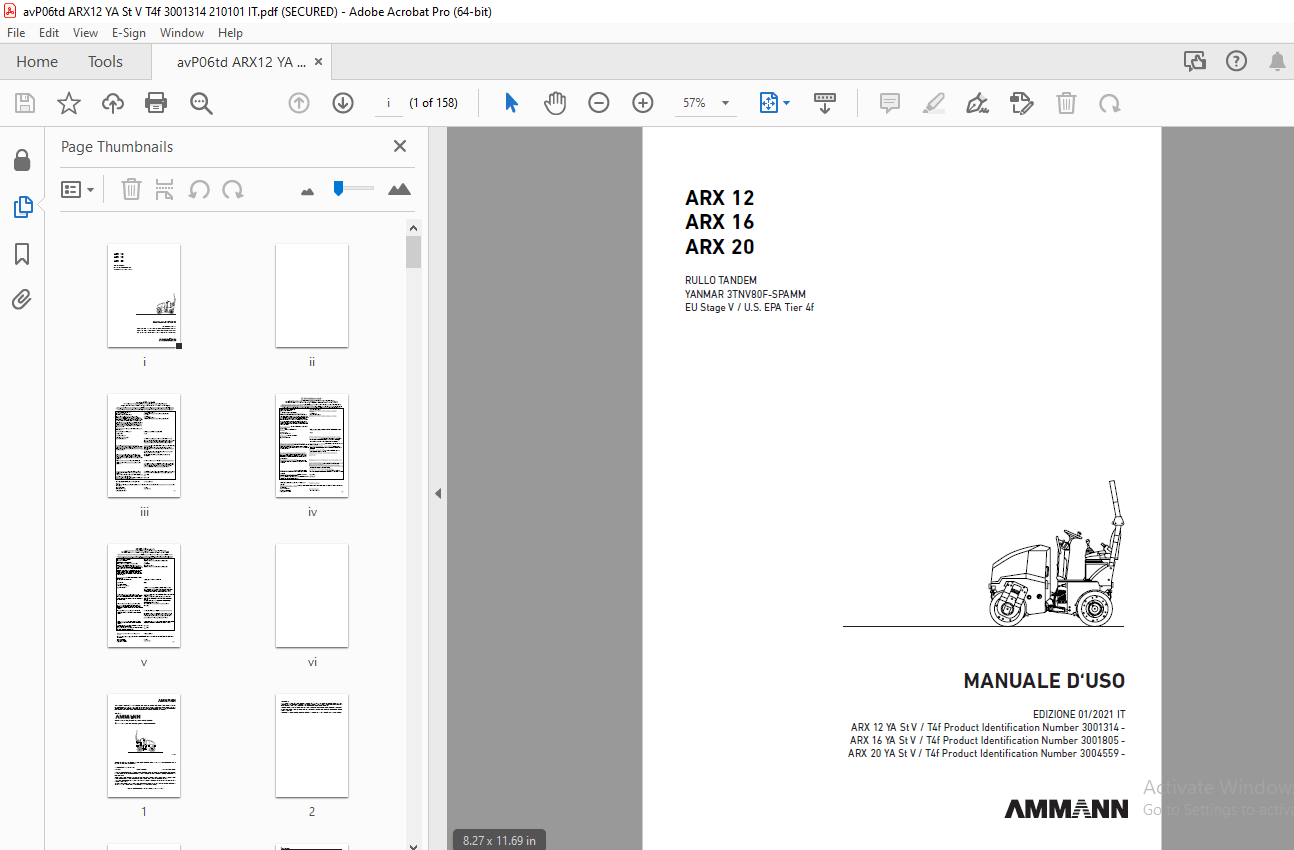This screenshot has width=1294, height=850.
Task: Click the trash icon in the main toolbar
Action: [x=1067, y=103]
